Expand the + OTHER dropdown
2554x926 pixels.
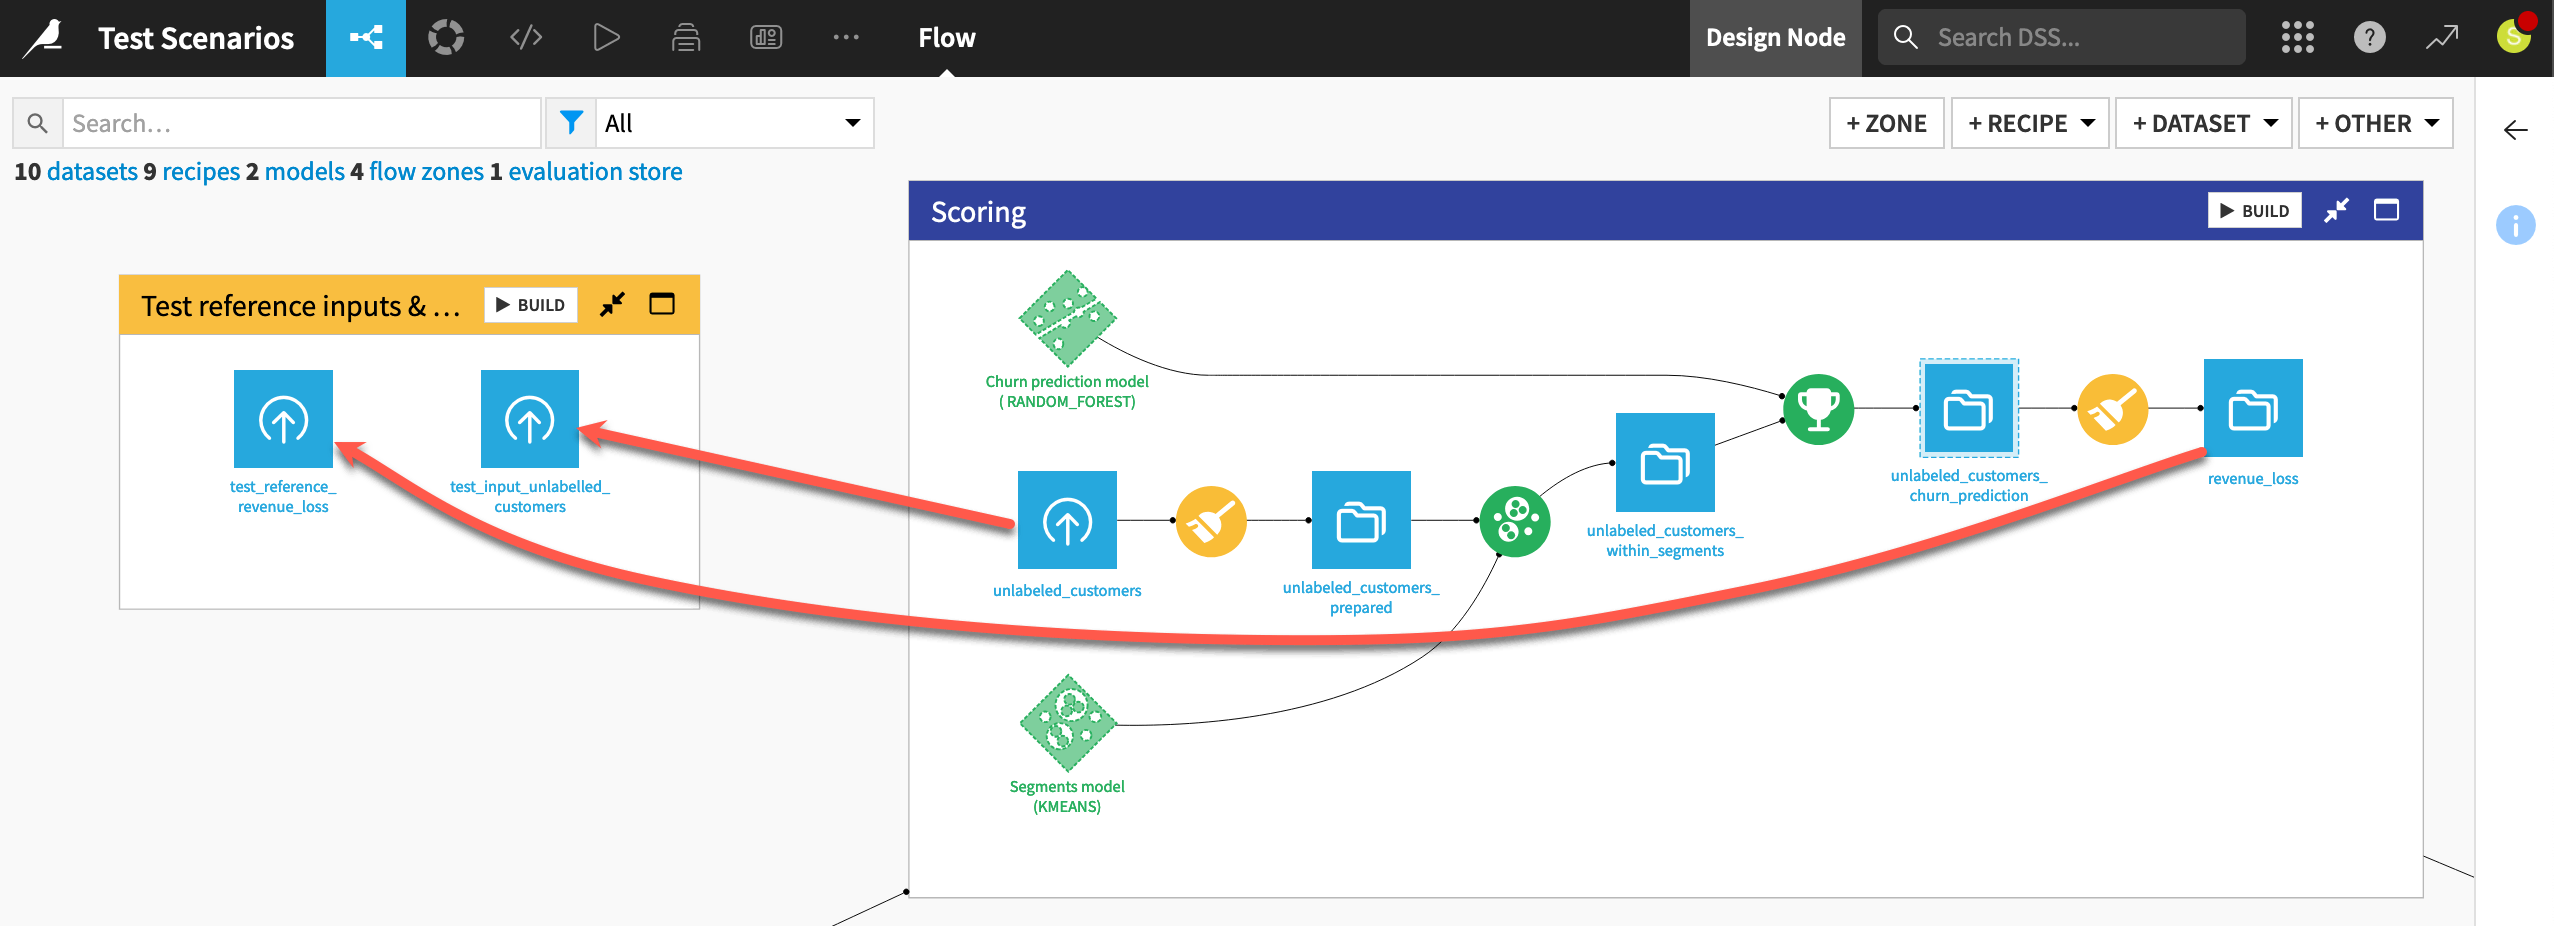click(x=2376, y=123)
